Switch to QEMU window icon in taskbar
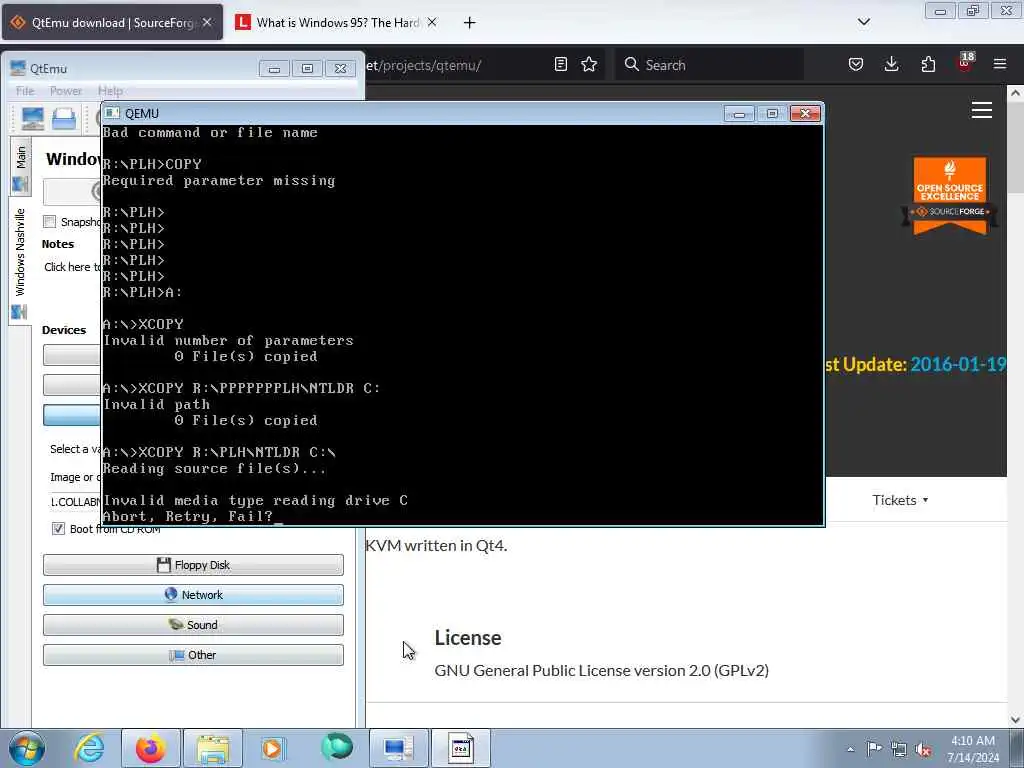Screen dimensions: 1024x768 pyautogui.click(x=461, y=748)
